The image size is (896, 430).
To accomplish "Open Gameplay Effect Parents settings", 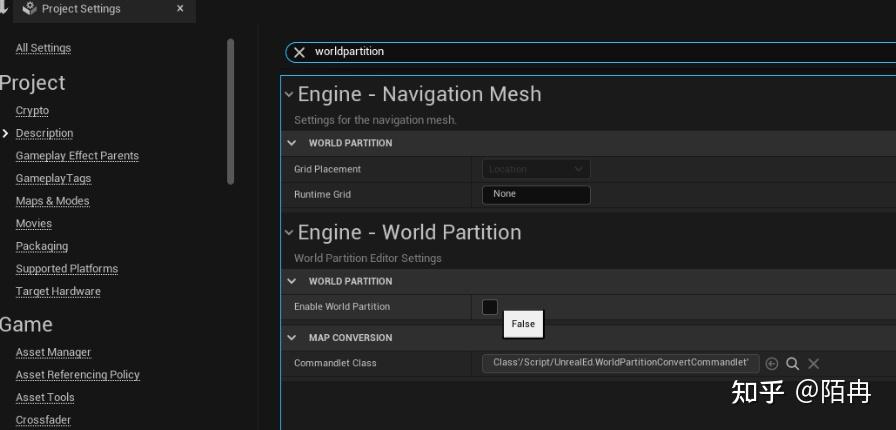I will point(77,156).
